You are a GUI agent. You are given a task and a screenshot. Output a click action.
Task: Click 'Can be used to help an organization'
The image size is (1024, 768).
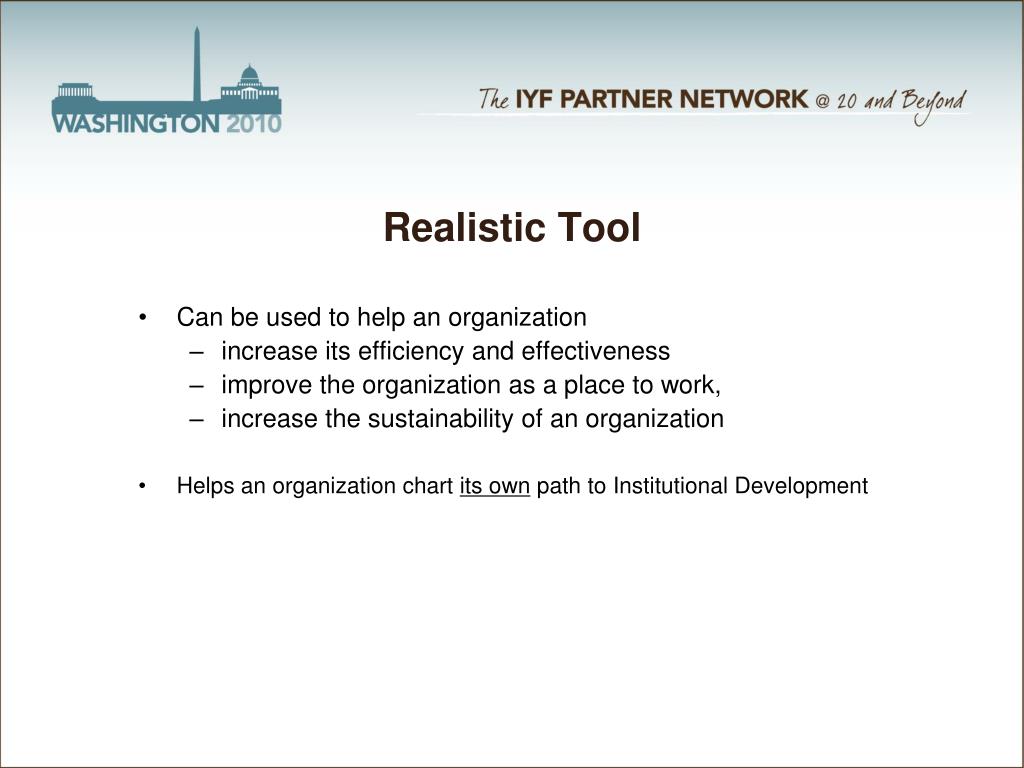tap(381, 317)
